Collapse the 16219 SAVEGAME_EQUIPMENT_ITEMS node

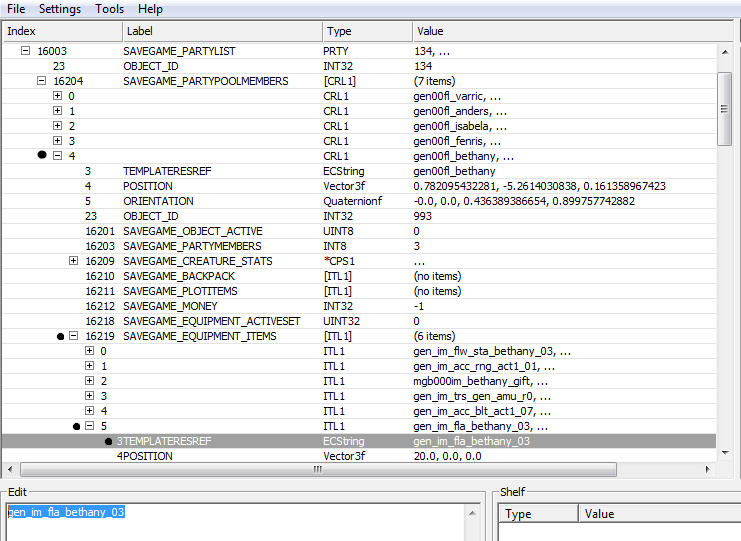point(73,336)
